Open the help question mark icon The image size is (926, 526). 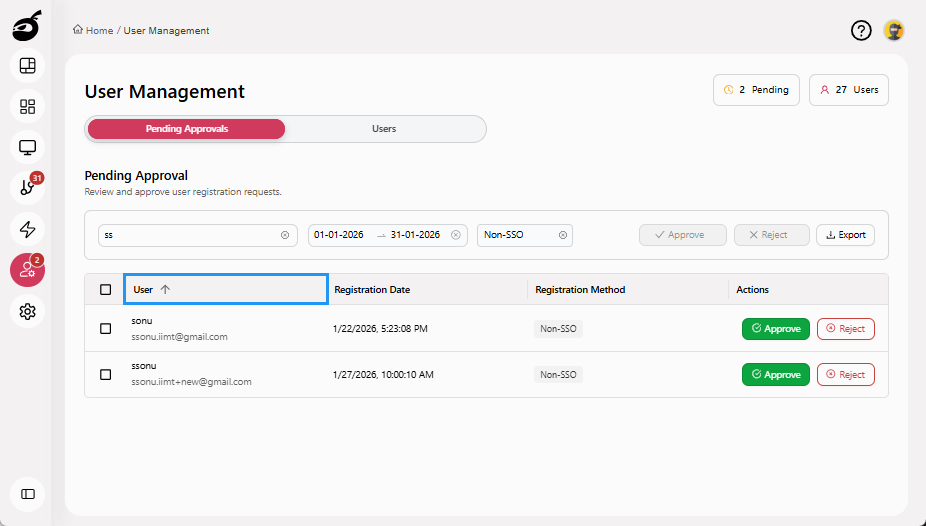coord(861,31)
